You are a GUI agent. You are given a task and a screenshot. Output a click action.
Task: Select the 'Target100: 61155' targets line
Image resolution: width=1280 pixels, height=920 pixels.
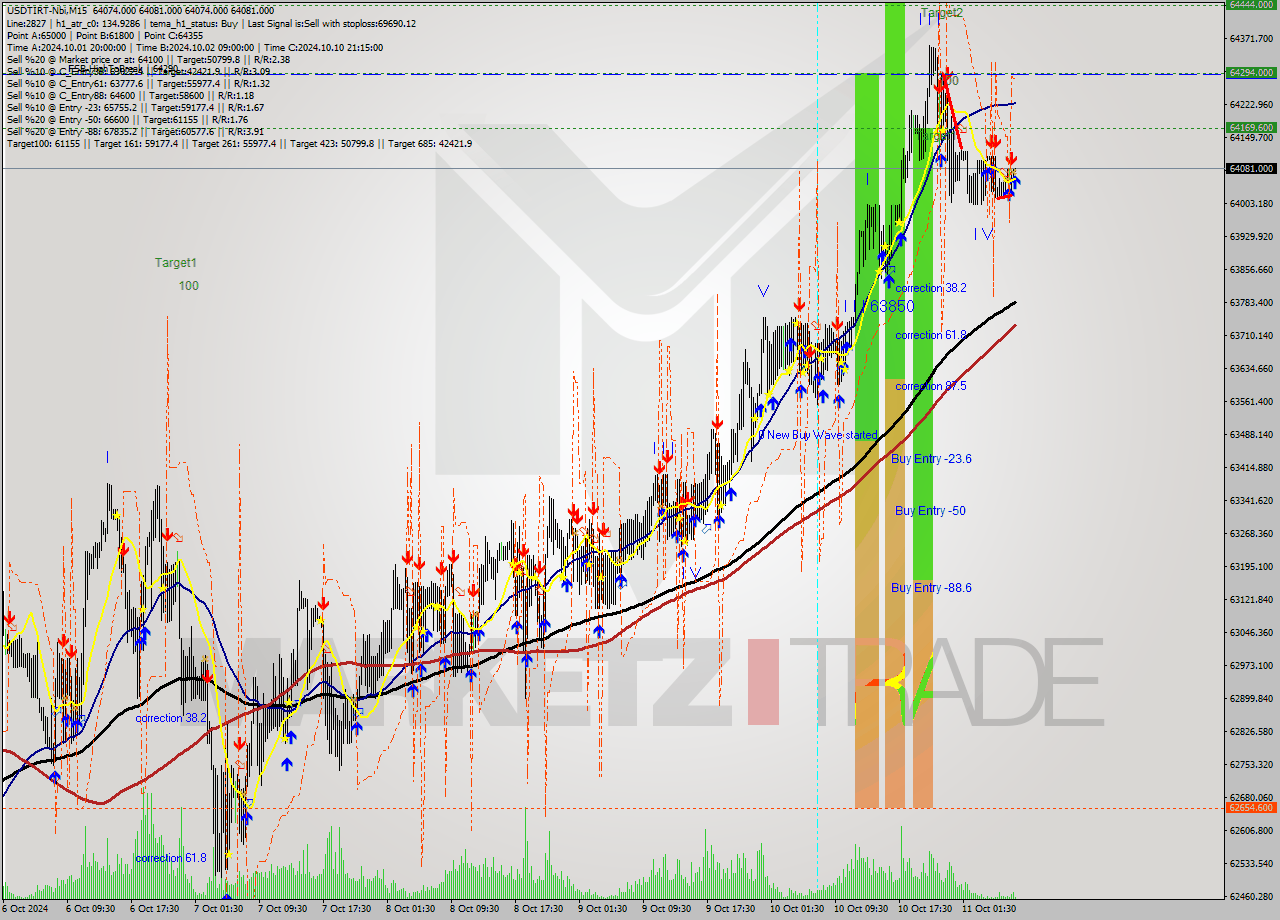(x=240, y=143)
